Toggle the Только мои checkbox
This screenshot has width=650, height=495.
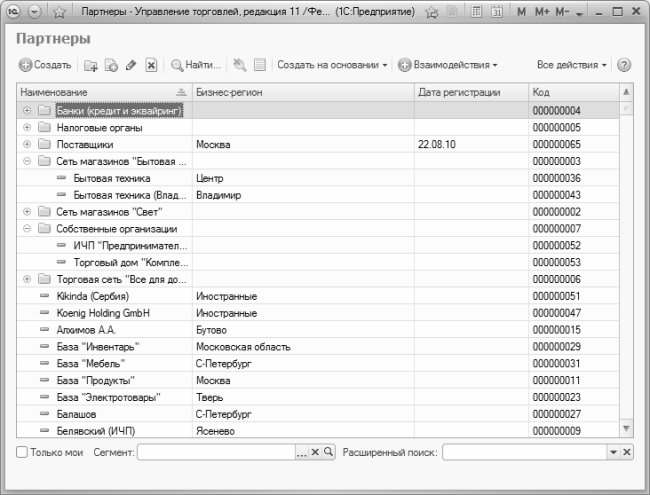tap(22, 452)
